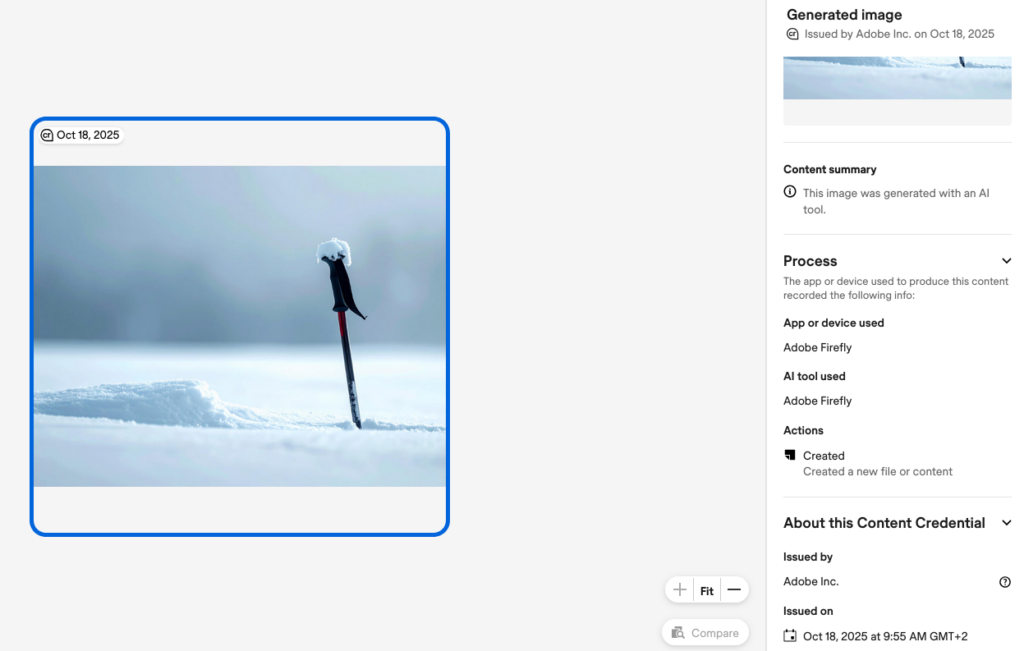
Task: Zoom in with the plus button
Action: point(680,590)
